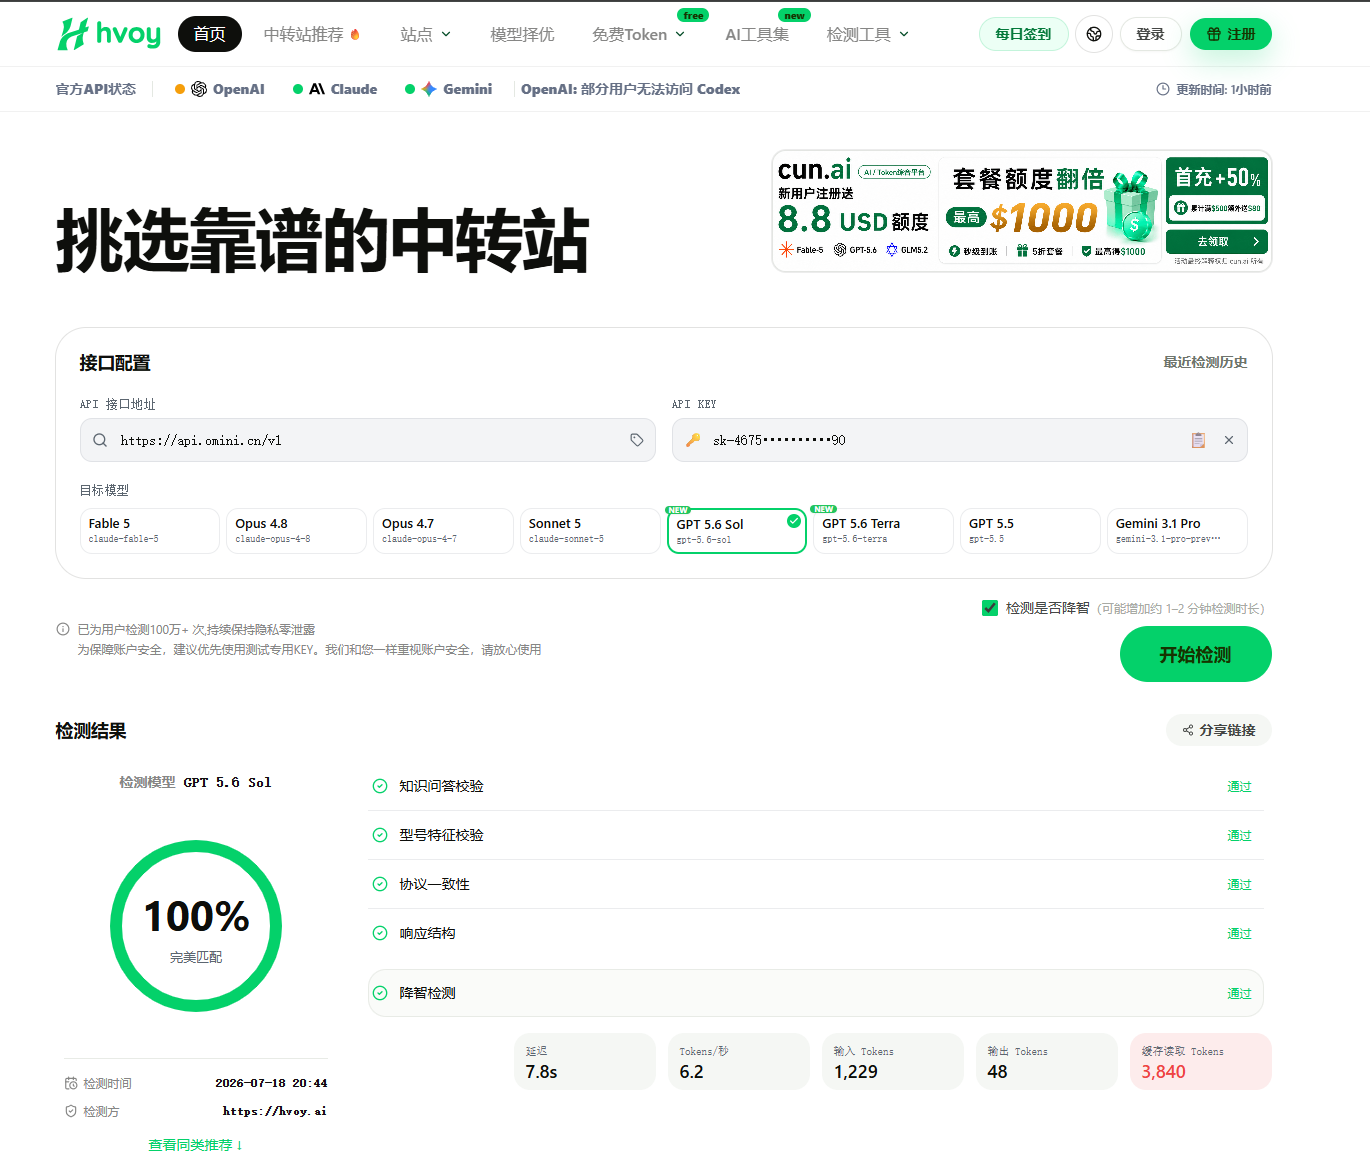
Task: Click the hvoy logo
Action: click(x=109, y=34)
